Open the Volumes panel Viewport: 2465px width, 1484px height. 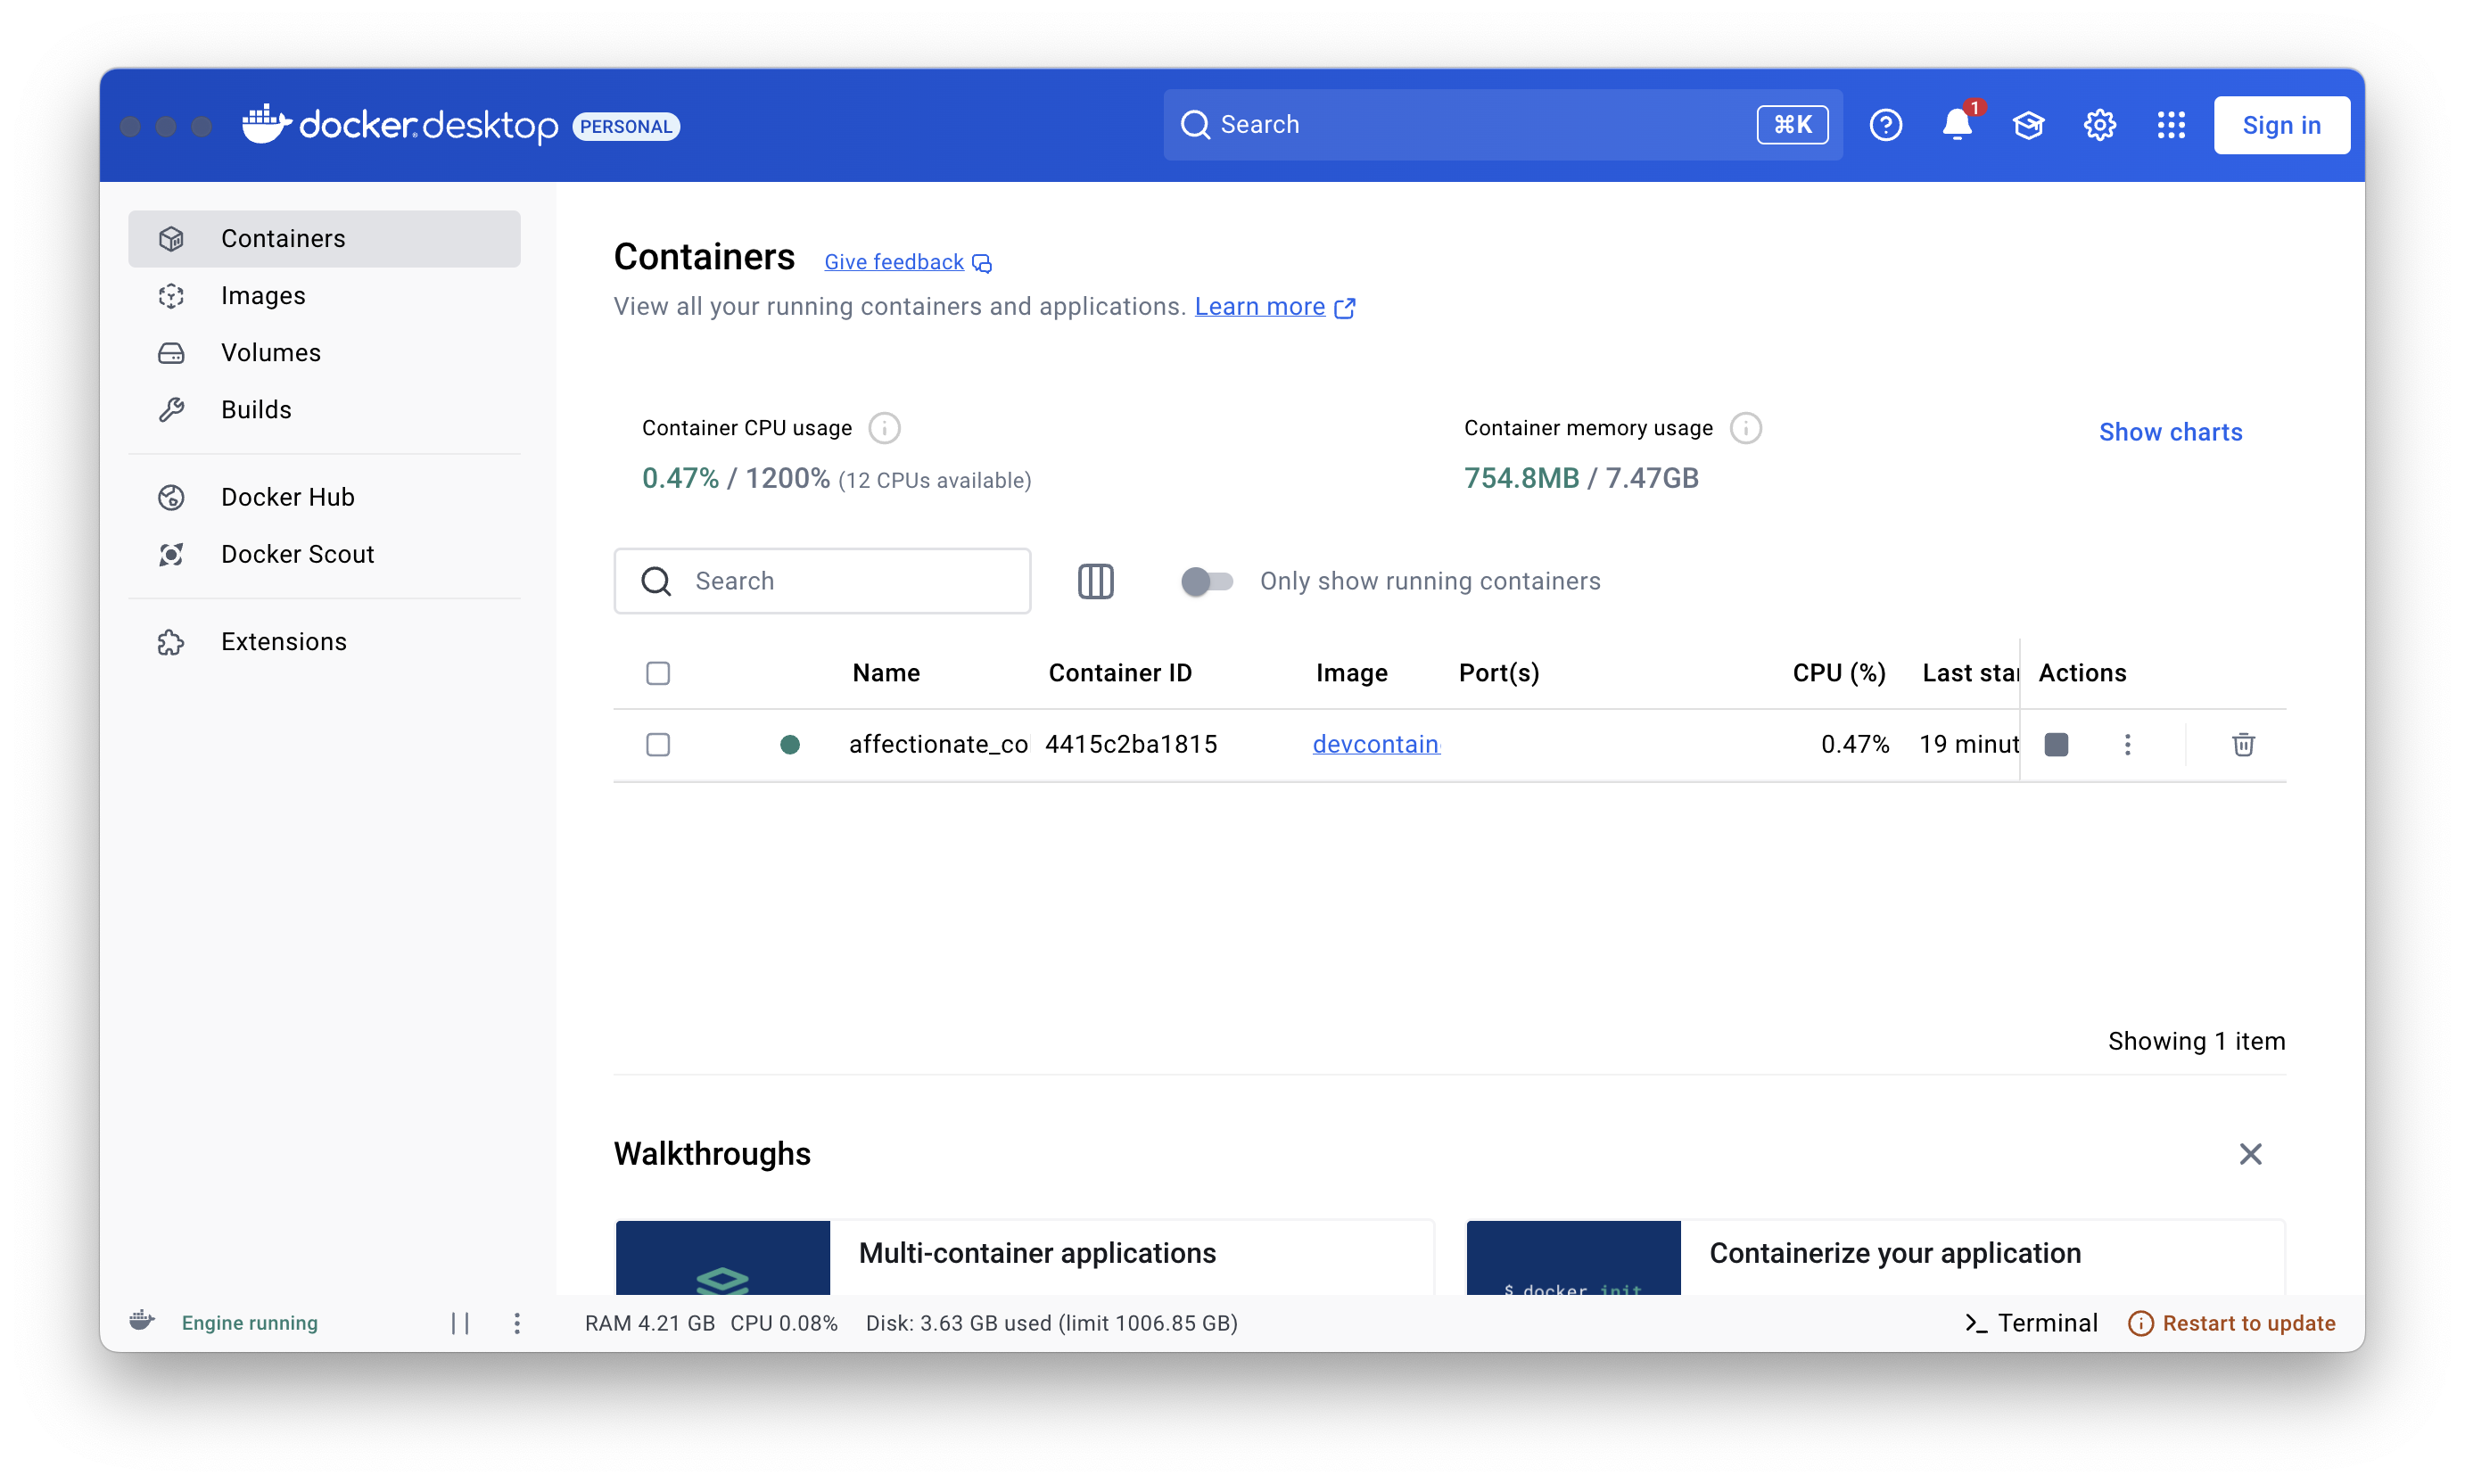[x=270, y=352]
